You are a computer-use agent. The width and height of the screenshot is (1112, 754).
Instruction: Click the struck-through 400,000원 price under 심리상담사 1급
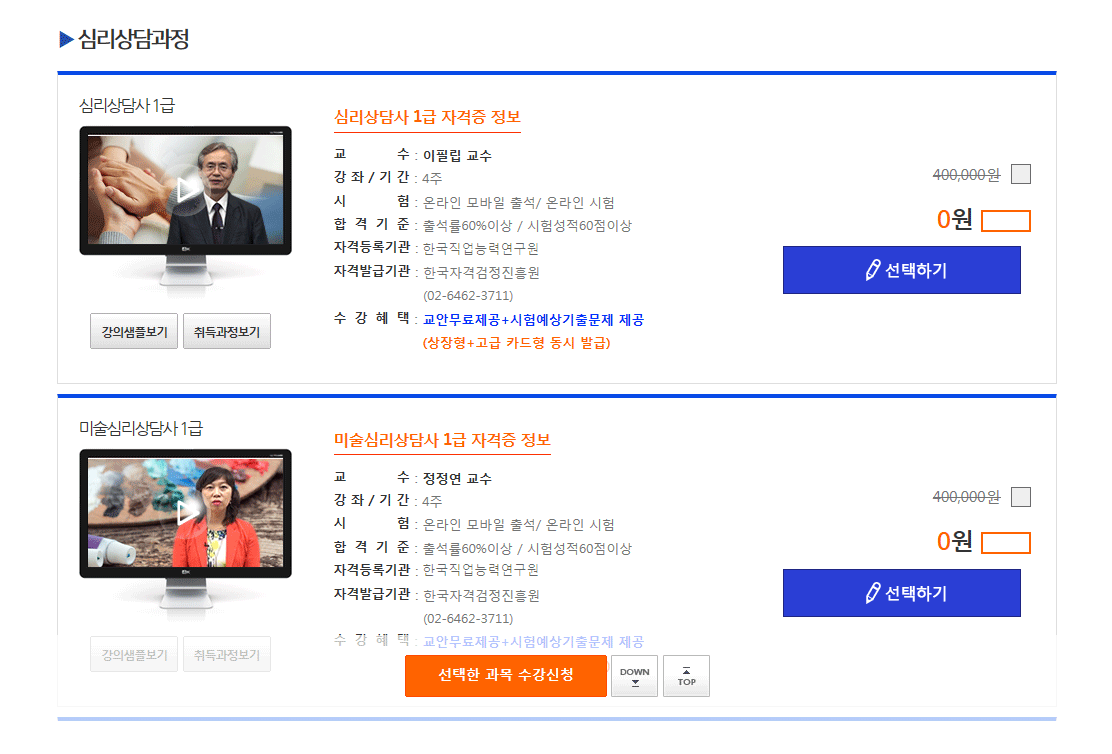point(967,174)
